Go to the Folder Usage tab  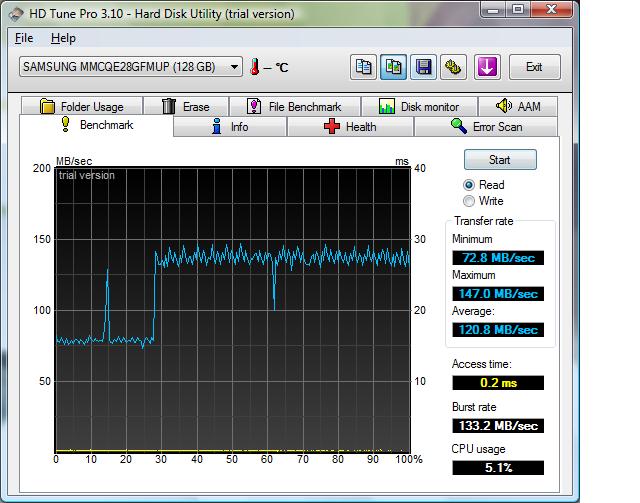(81, 107)
